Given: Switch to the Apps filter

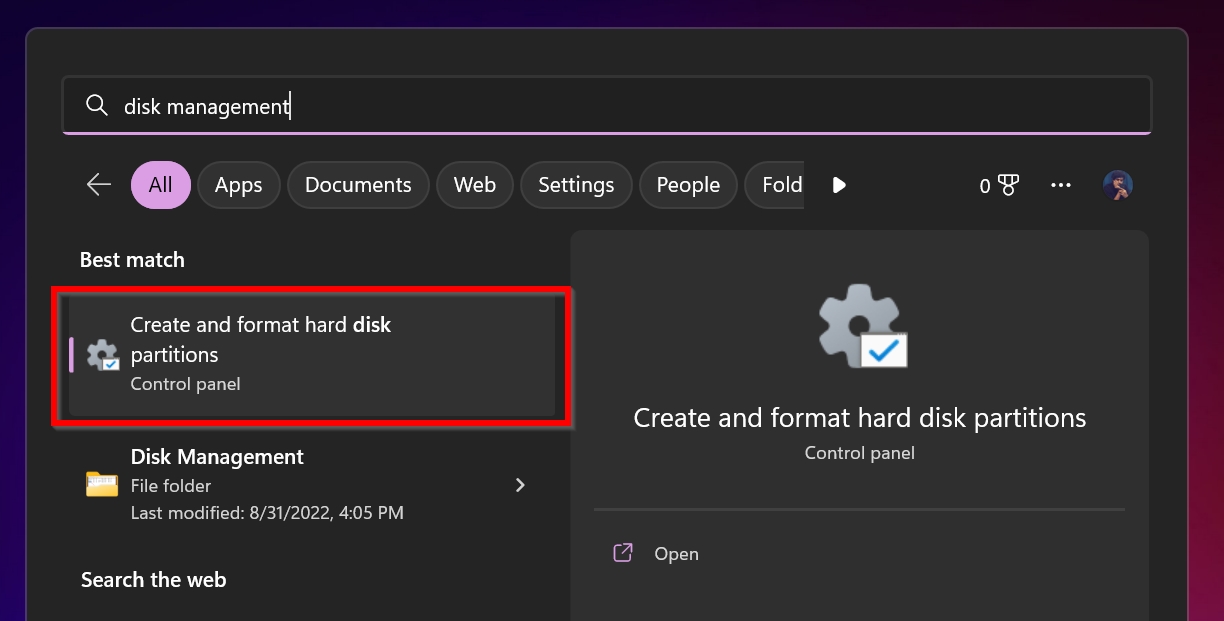Looking at the screenshot, I should coord(238,185).
